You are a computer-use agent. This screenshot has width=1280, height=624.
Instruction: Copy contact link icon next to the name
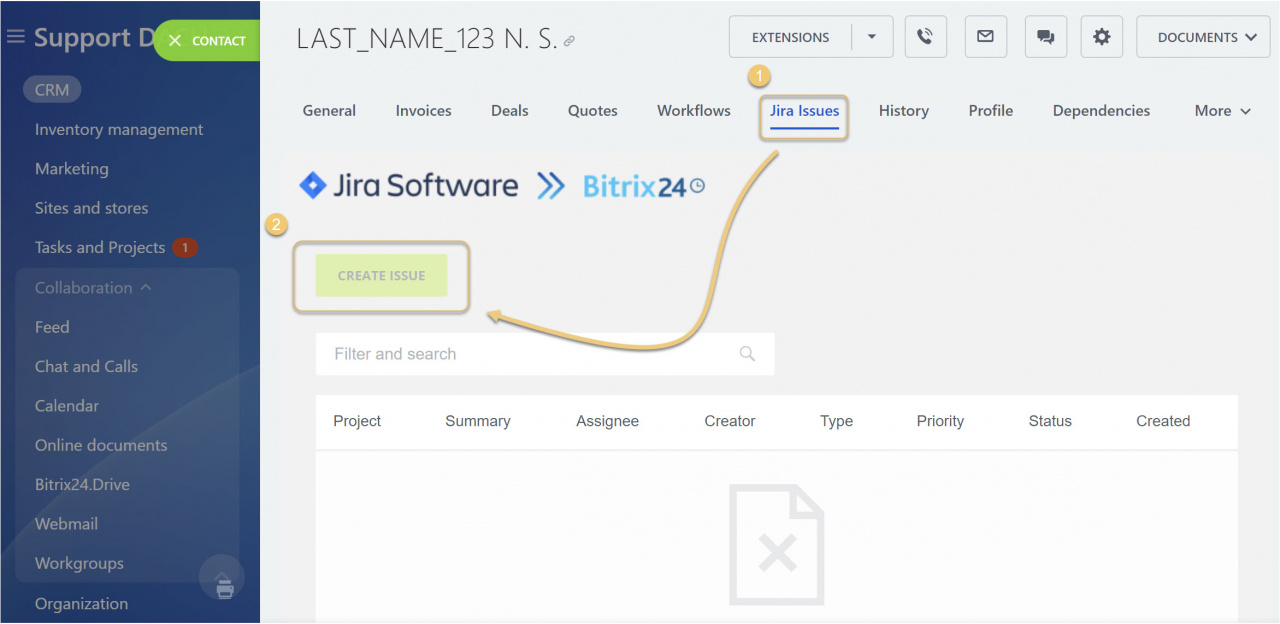click(x=569, y=41)
